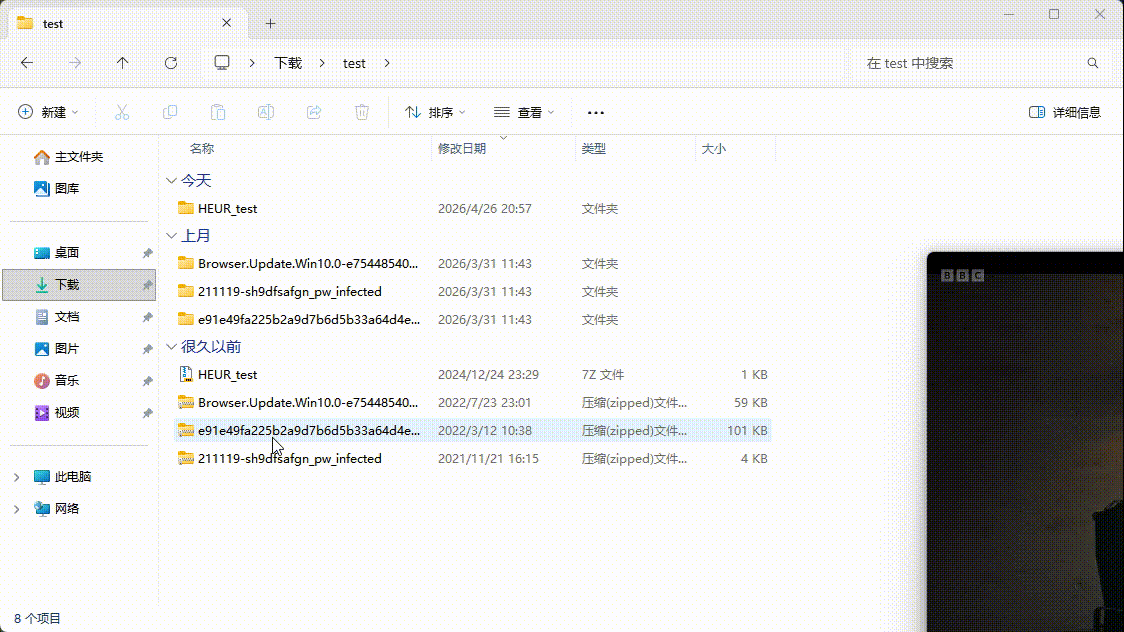Click the Rename icon in toolbar

[x=266, y=112]
